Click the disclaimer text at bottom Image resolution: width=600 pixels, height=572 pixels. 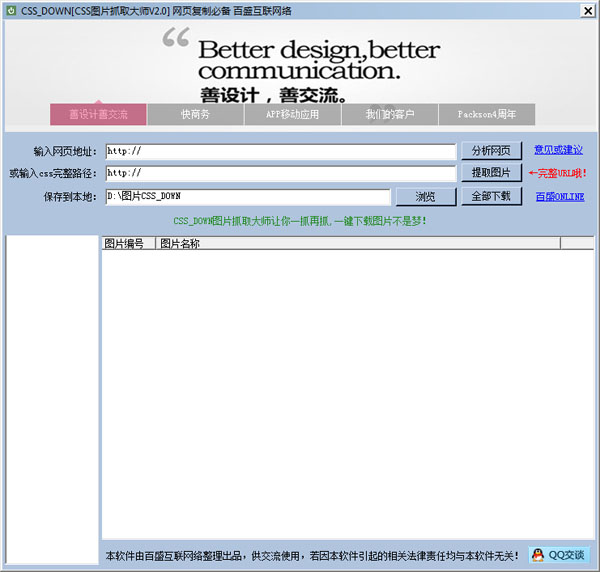pos(312,556)
